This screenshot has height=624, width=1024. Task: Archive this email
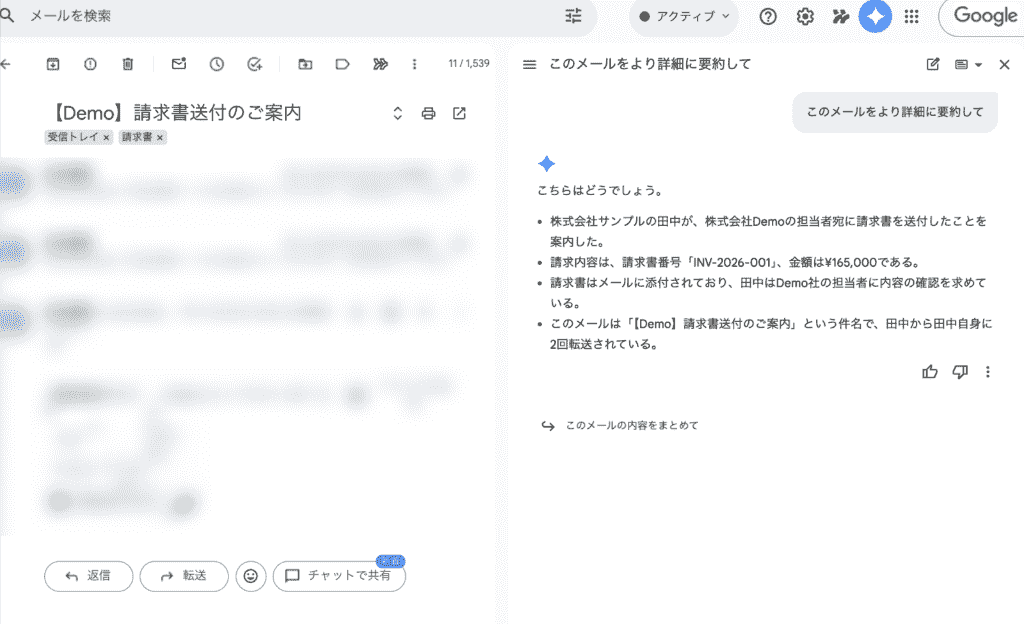pos(53,64)
